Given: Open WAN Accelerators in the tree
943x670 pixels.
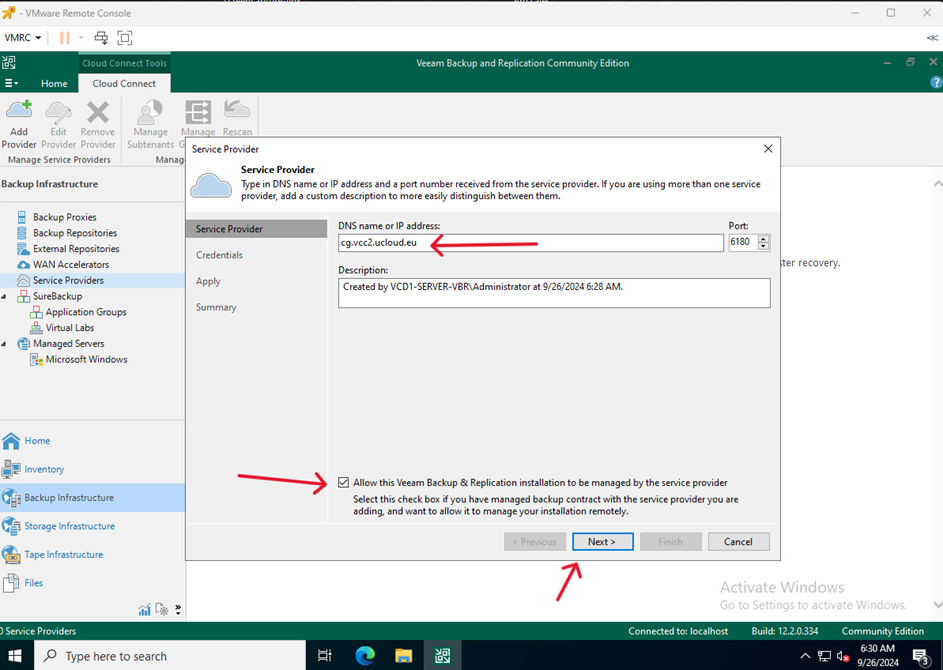Looking at the screenshot, I should [70, 265].
